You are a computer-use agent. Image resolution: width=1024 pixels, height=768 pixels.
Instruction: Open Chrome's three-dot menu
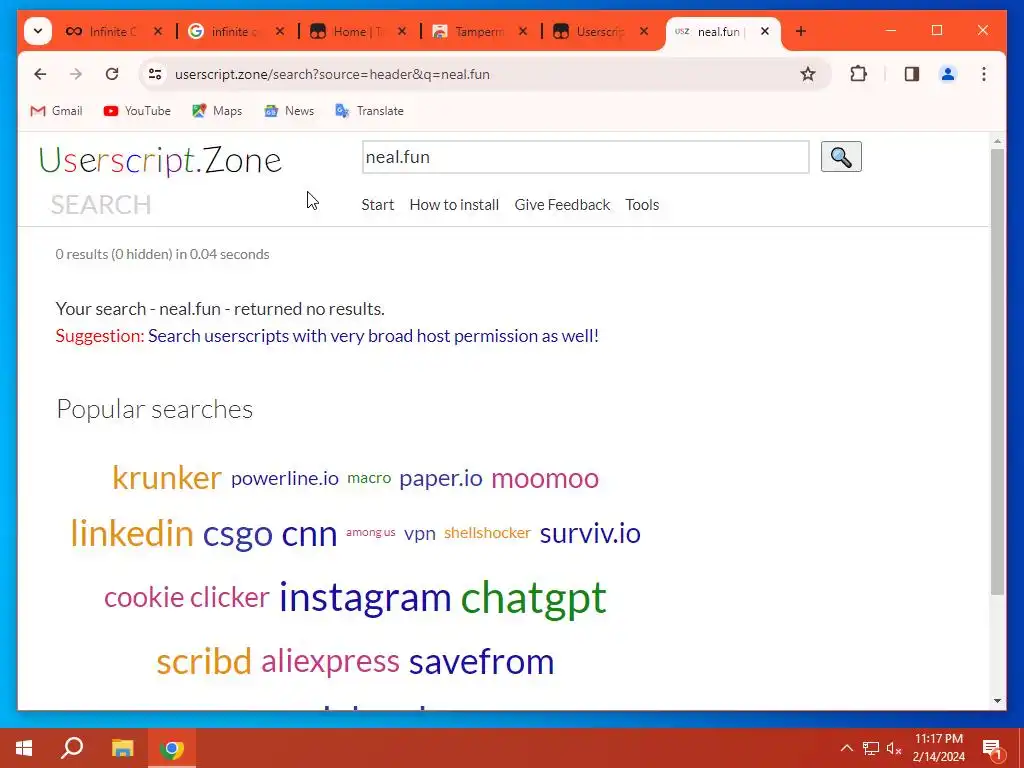pyautogui.click(x=984, y=74)
